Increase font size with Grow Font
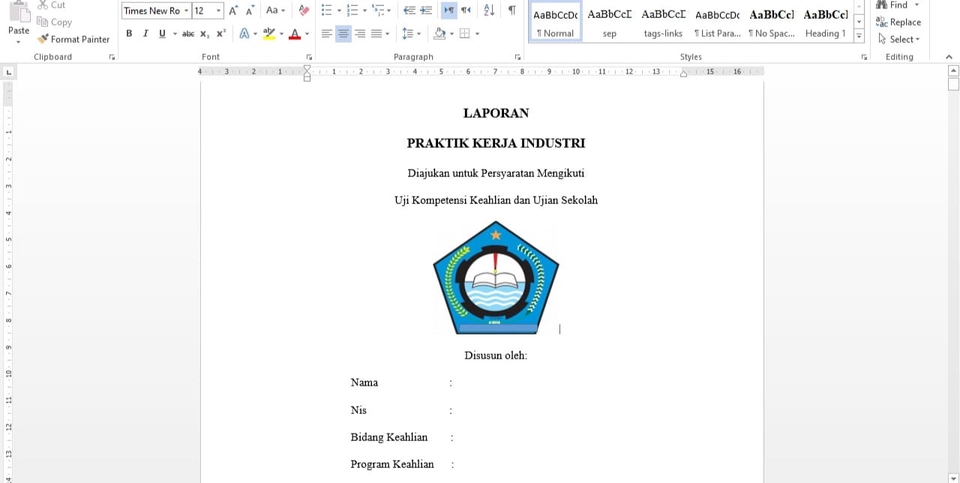 point(233,10)
